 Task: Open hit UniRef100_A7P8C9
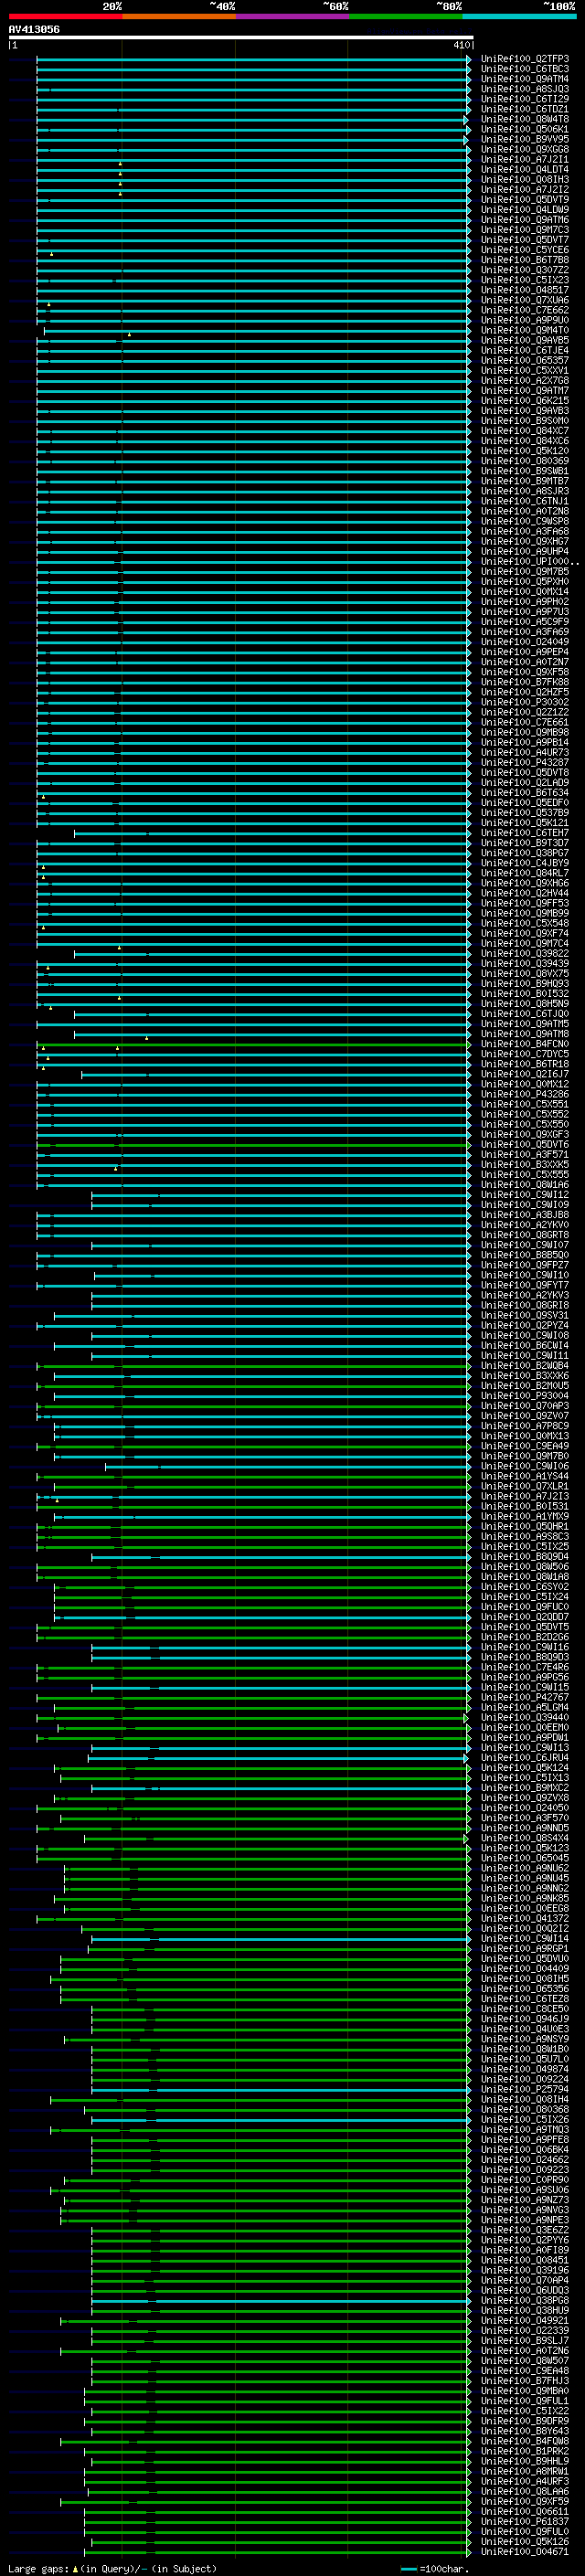pos(525,1426)
